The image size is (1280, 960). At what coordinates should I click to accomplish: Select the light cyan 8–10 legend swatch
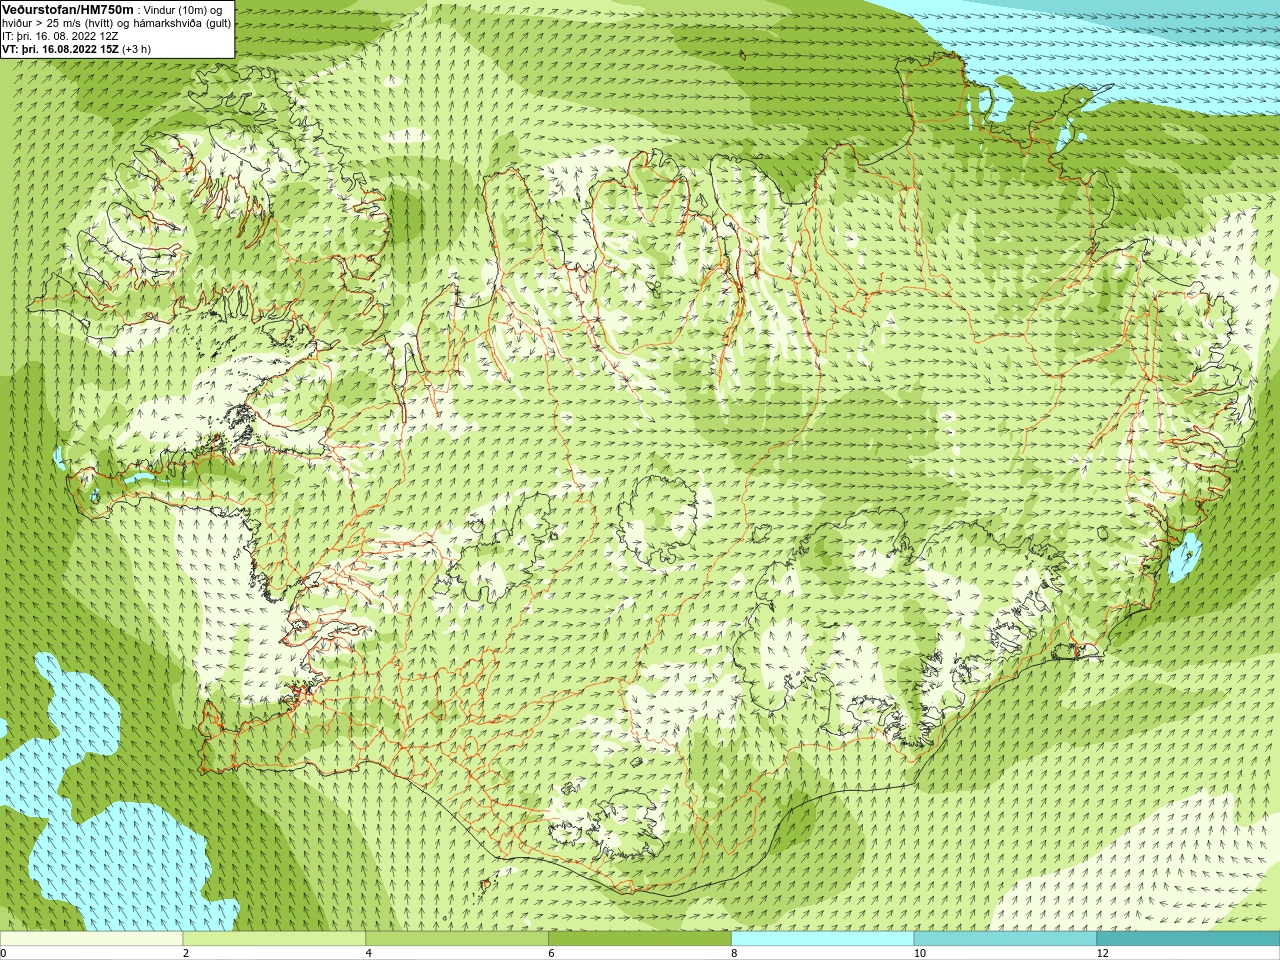822,938
